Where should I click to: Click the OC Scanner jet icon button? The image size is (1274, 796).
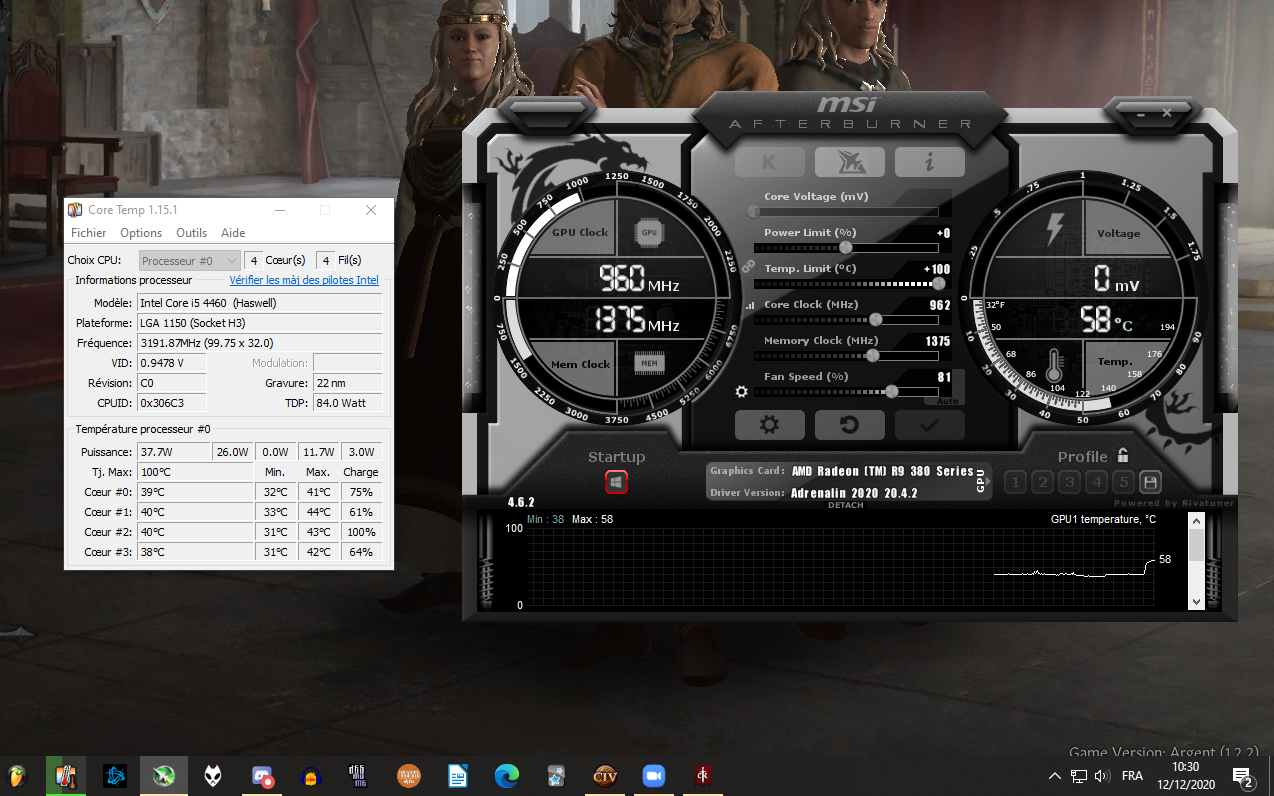[849, 162]
